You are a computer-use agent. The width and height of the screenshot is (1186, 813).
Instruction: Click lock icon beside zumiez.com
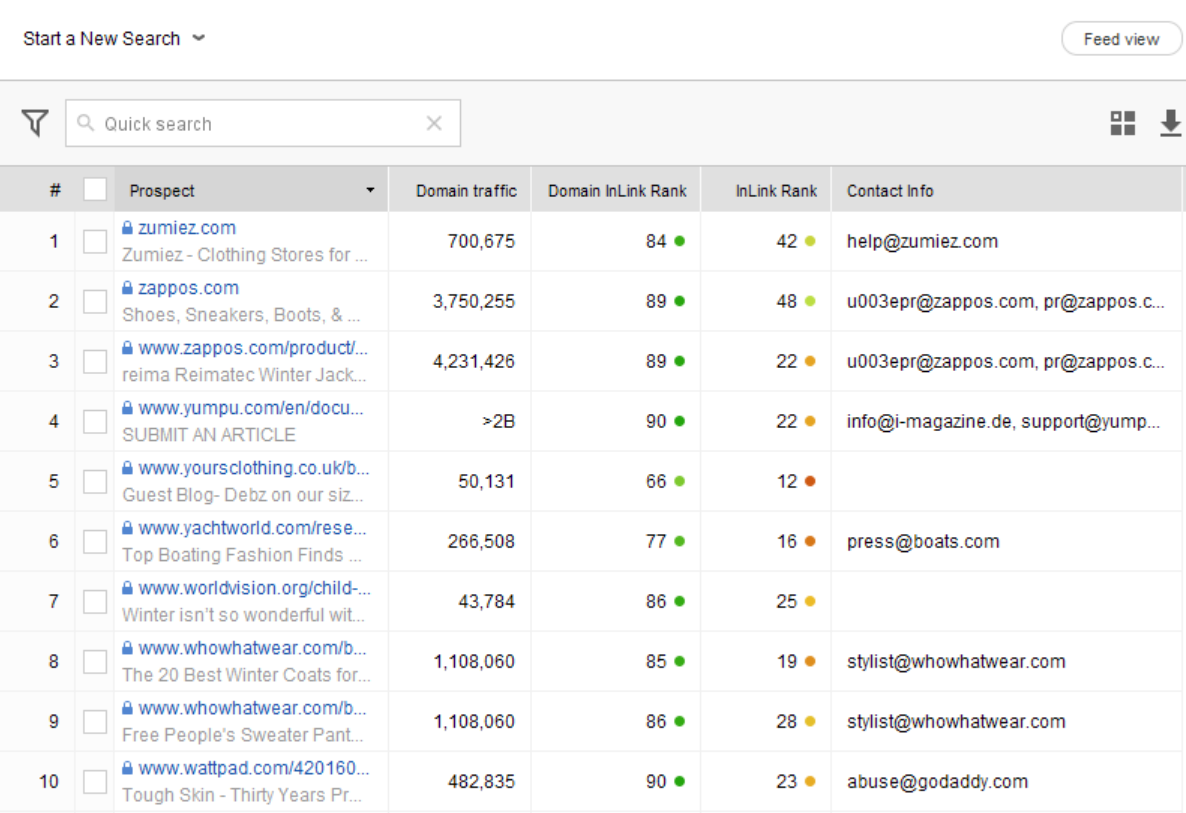(x=127, y=228)
